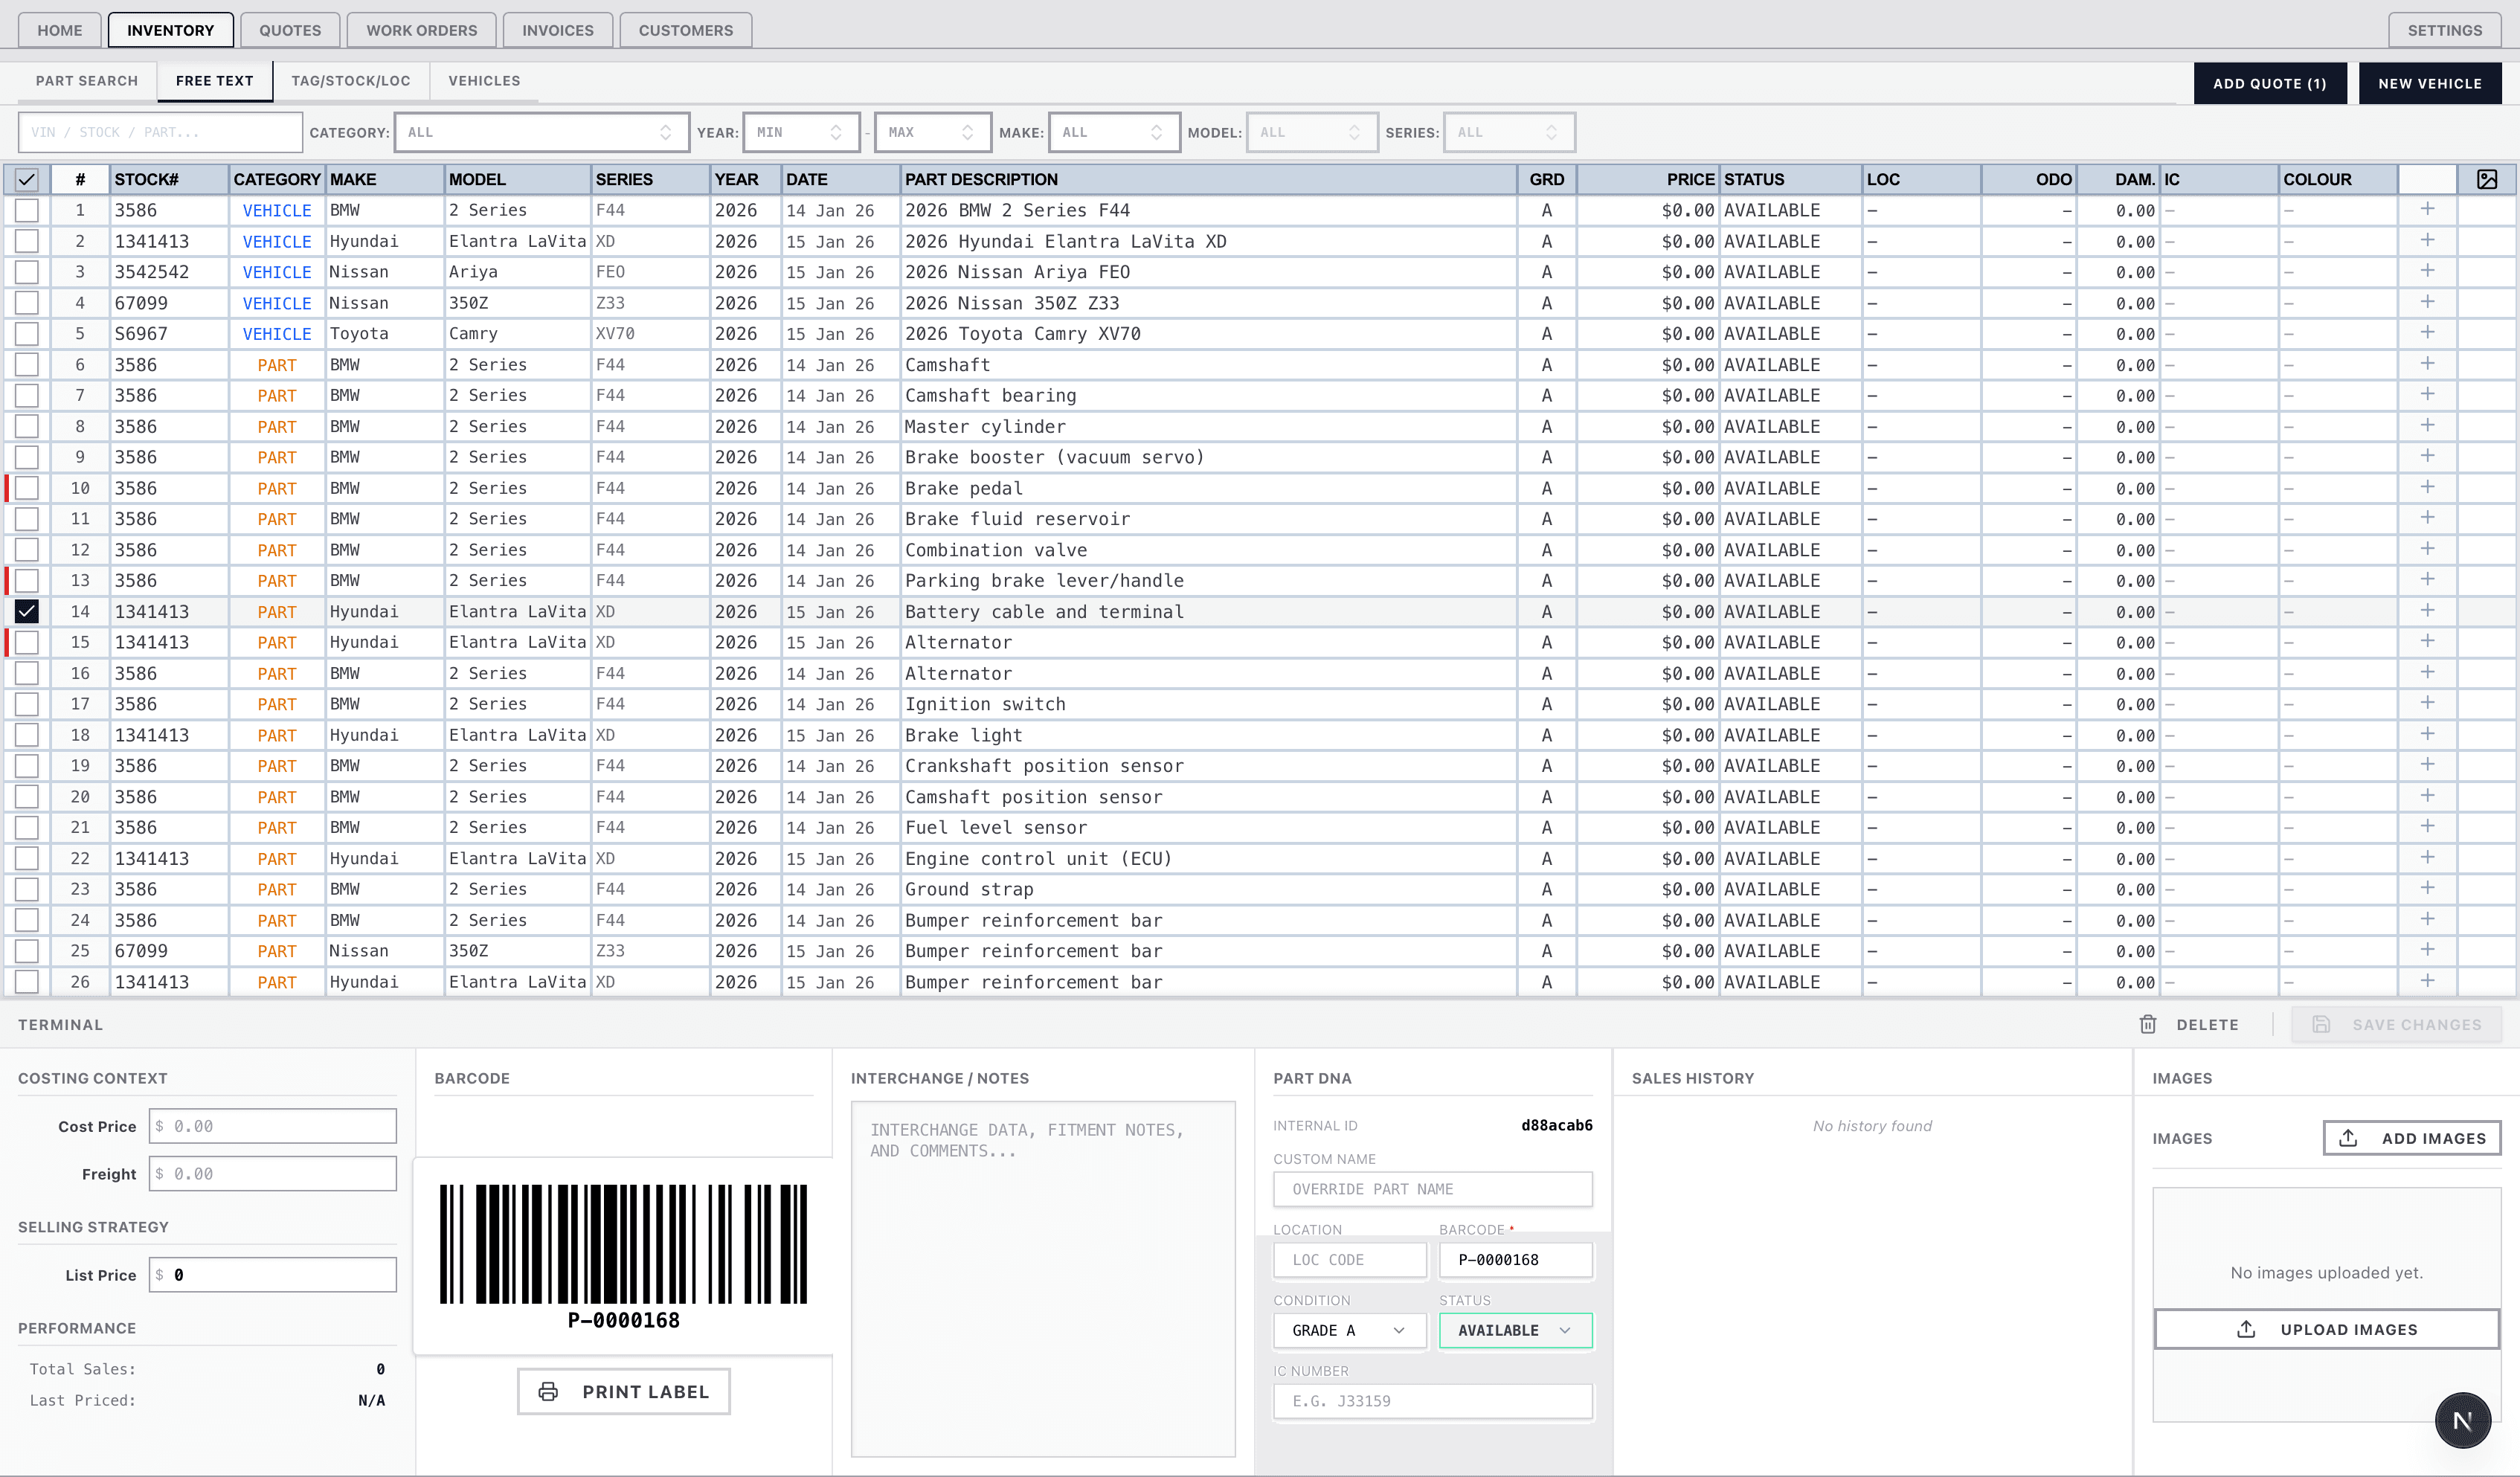Switch to the Work Orders tab
Screen dimensions: 2520x1477
[421, 30]
